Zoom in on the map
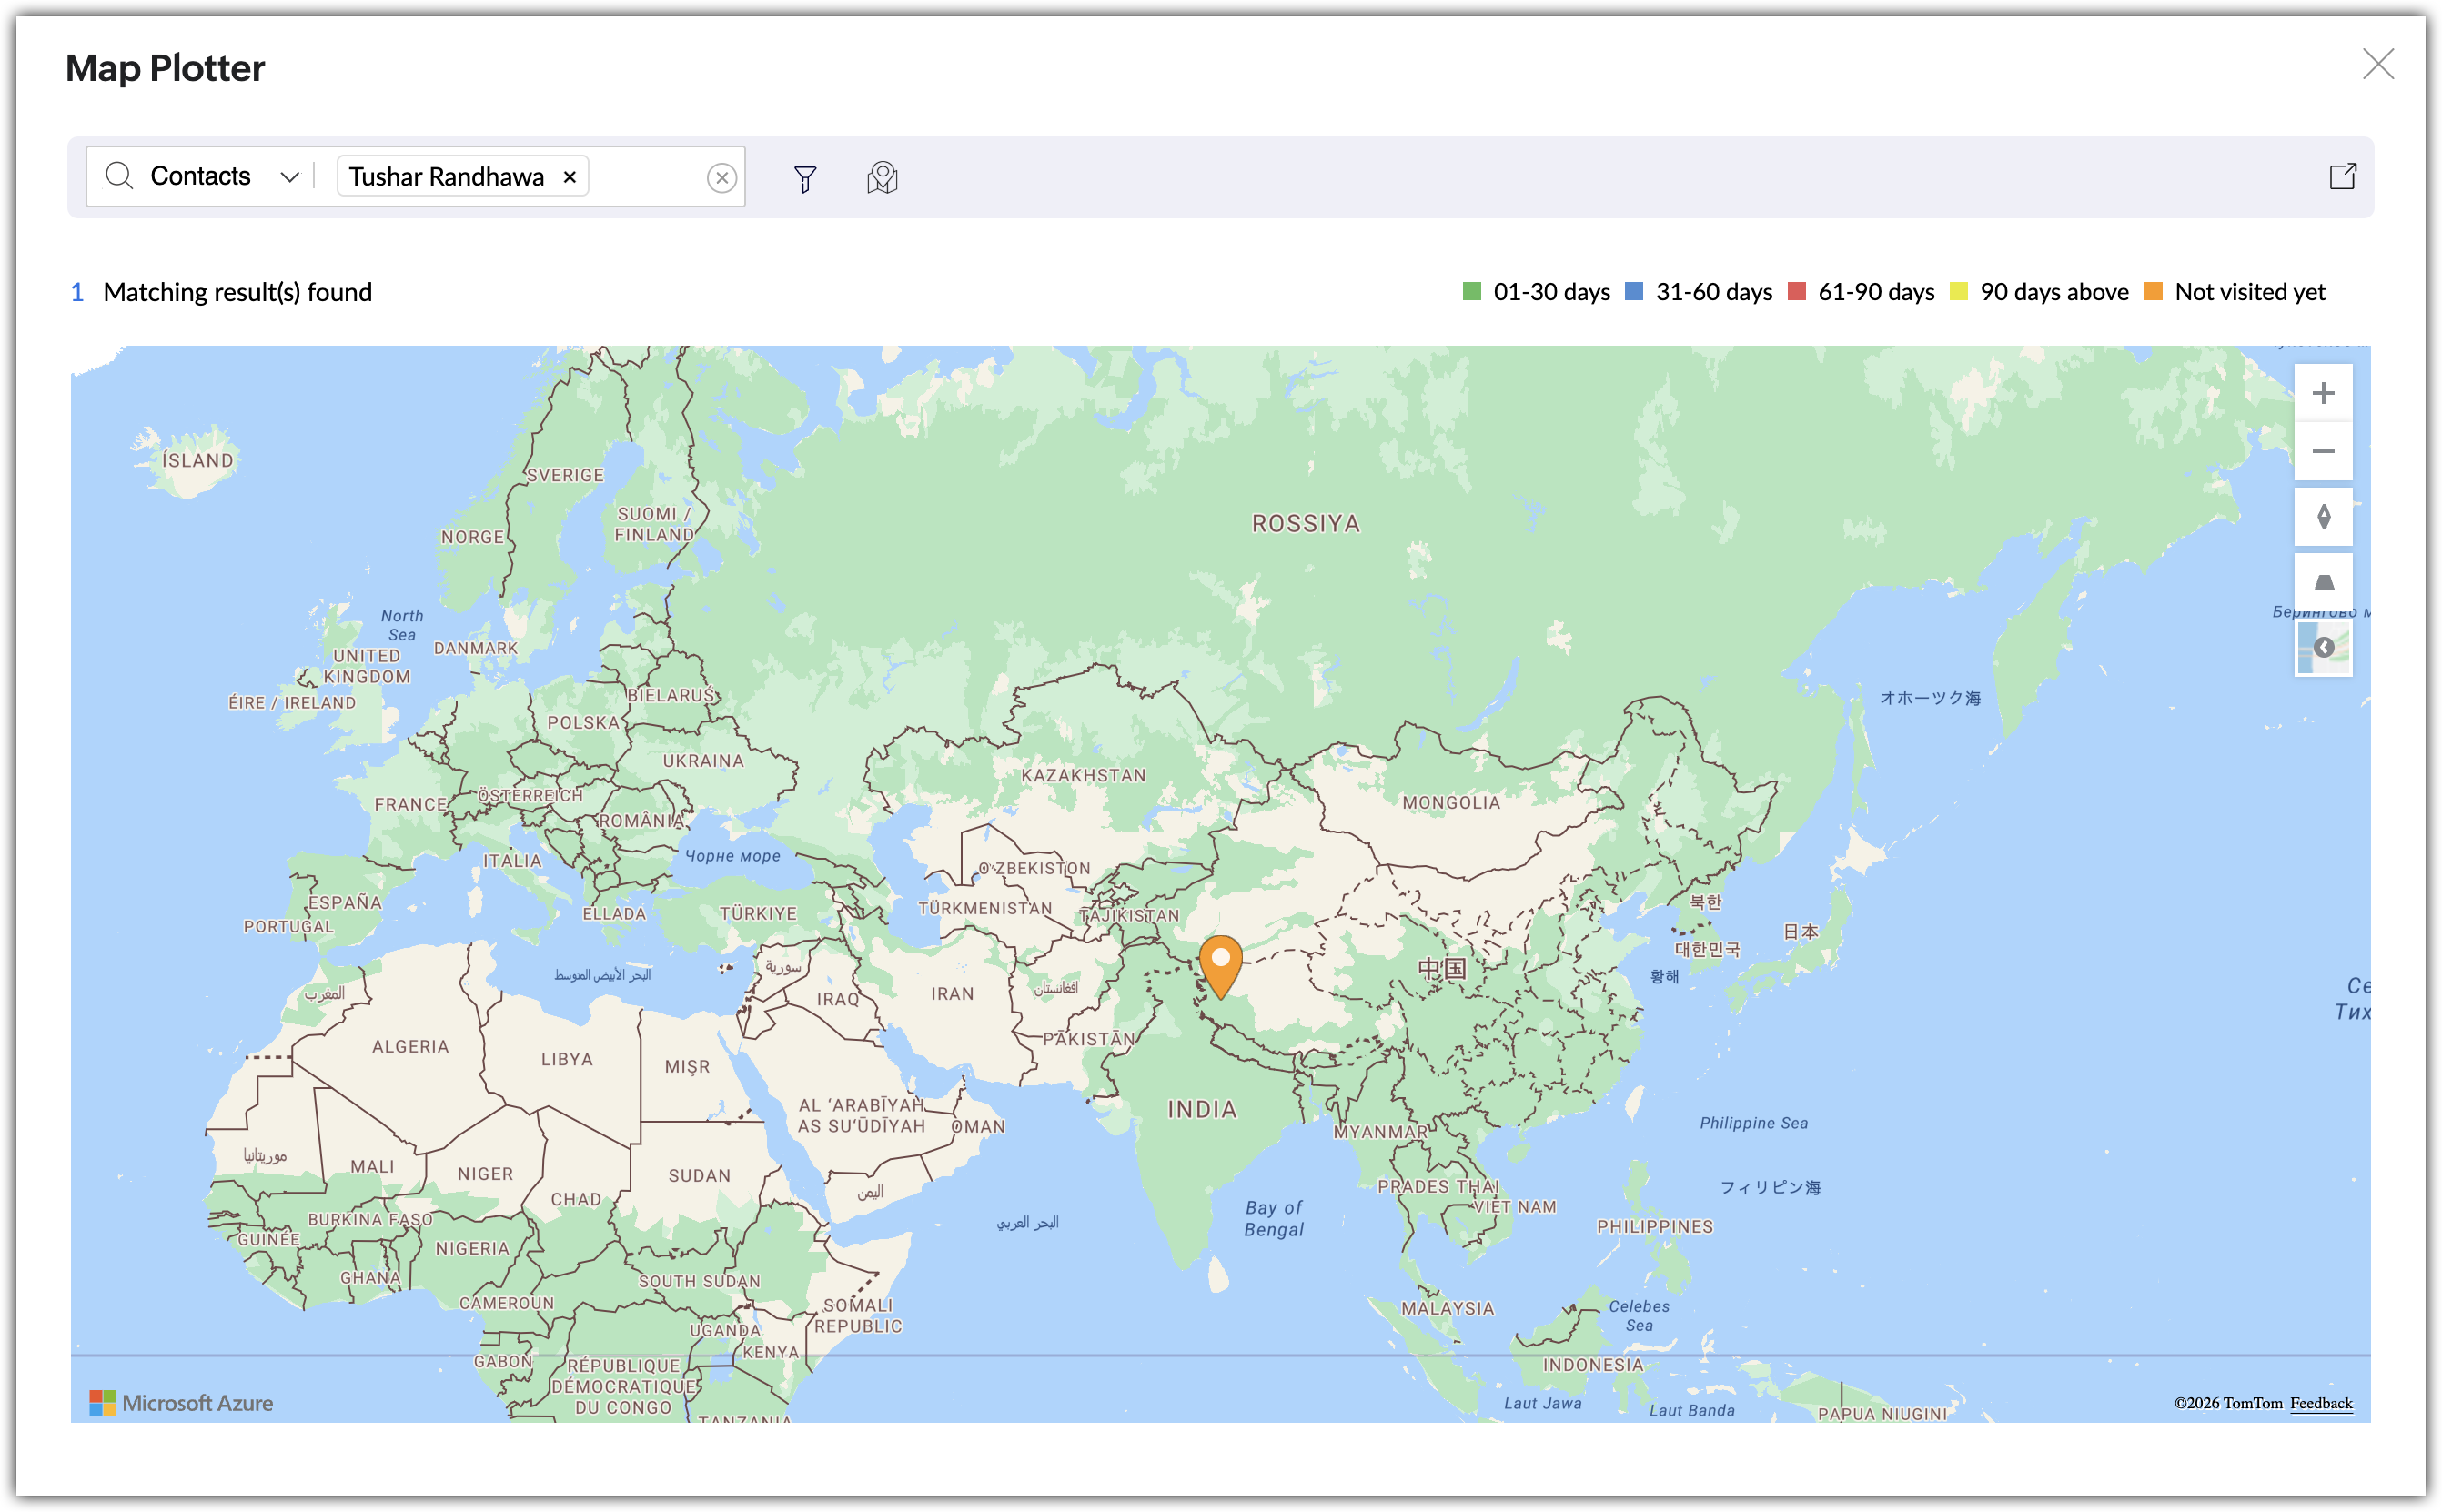Image resolution: width=2442 pixels, height=1512 pixels. [2323, 393]
